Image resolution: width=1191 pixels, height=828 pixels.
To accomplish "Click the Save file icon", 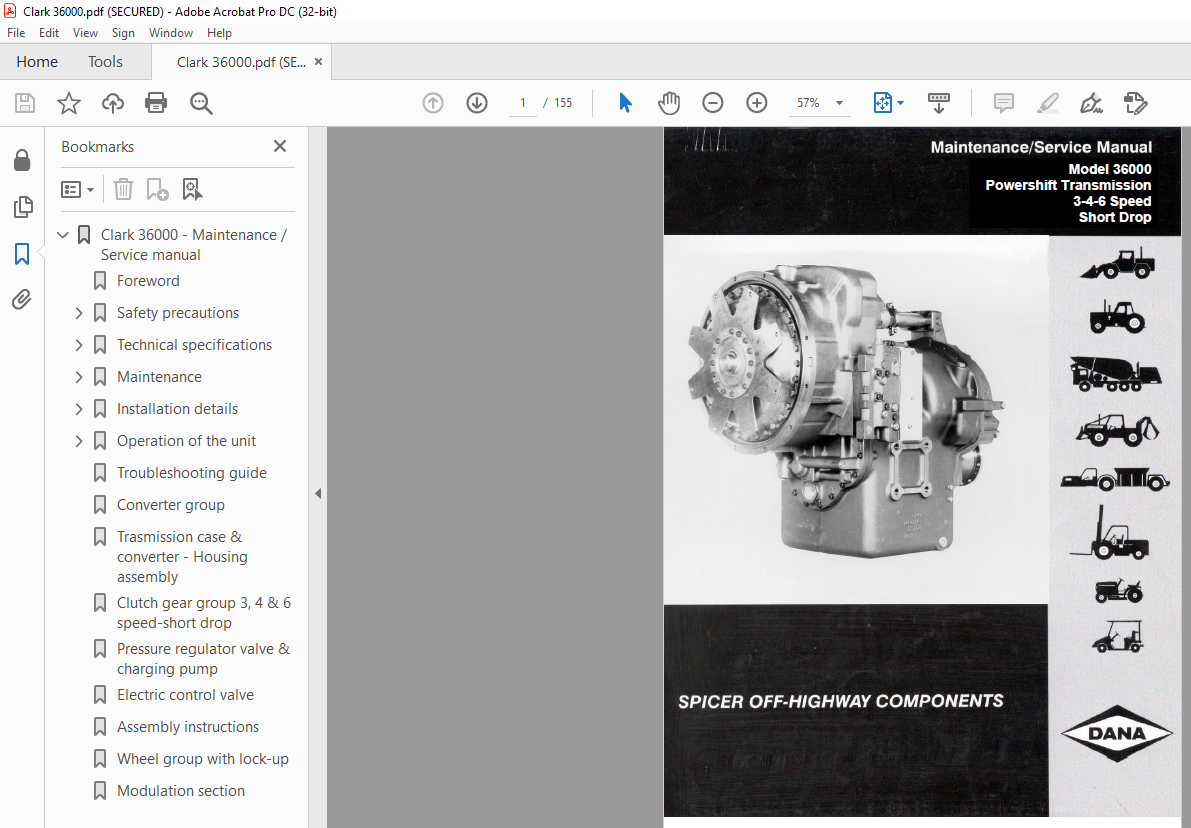I will pyautogui.click(x=25, y=103).
